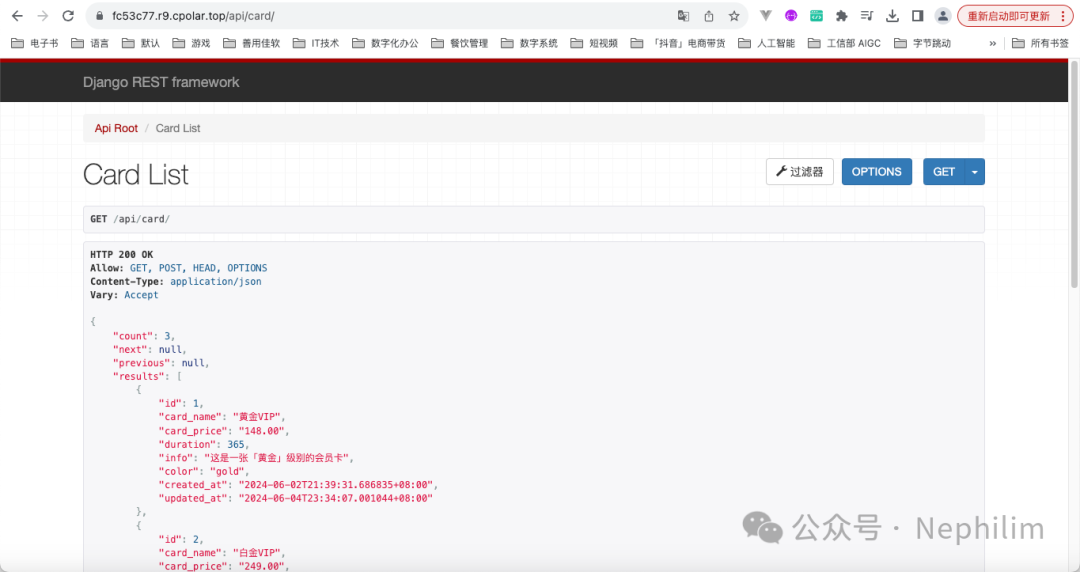Open the 餐饮管理 bookmark folder

pyautogui.click(x=459, y=43)
